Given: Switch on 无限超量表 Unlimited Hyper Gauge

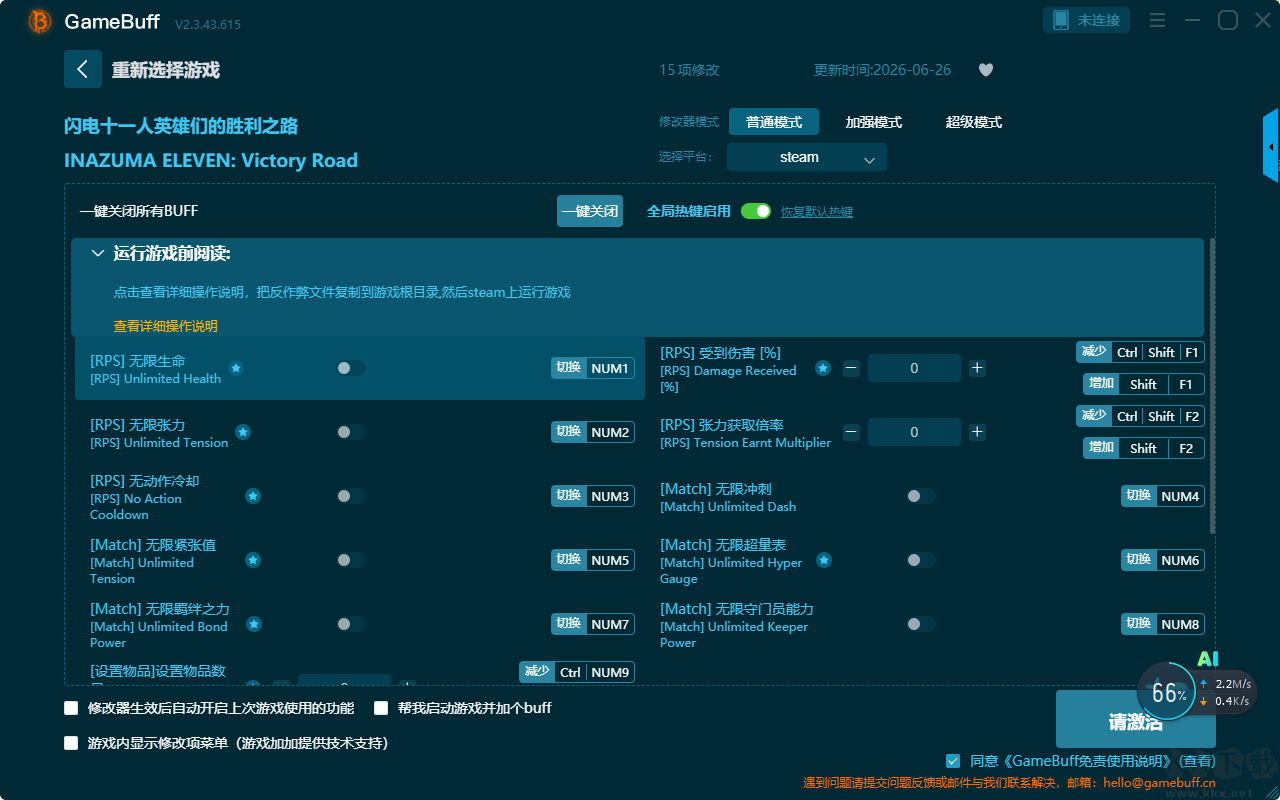Looking at the screenshot, I should click(x=921, y=560).
